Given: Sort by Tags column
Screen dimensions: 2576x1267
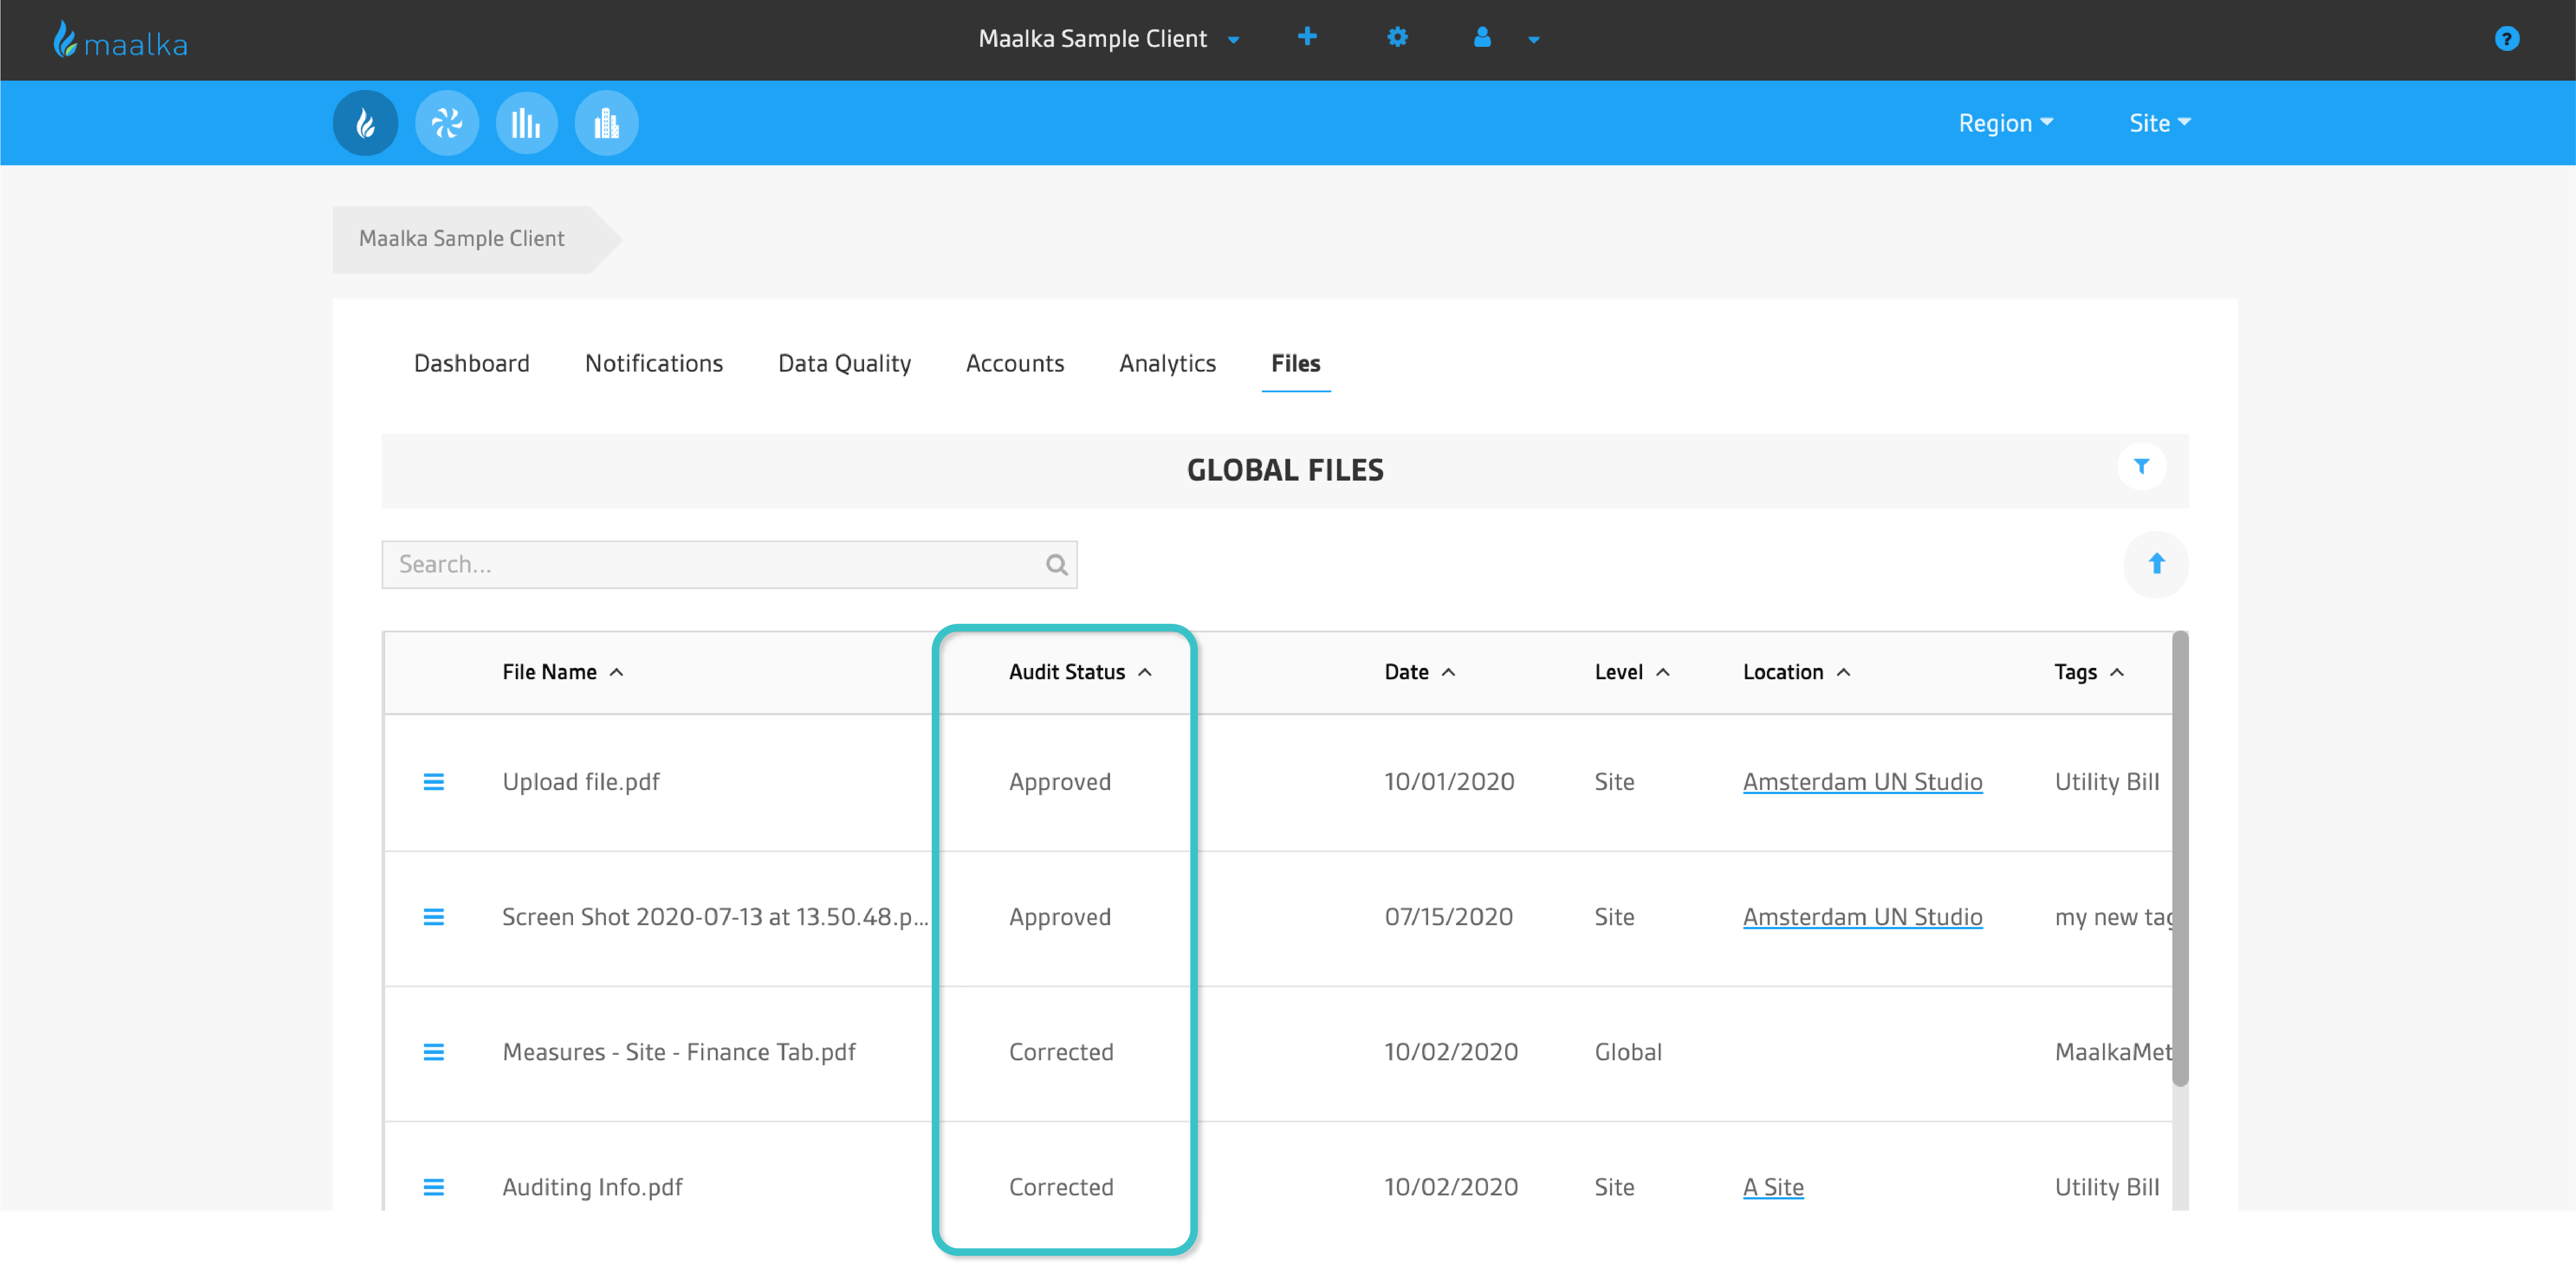Looking at the screenshot, I should (x=2089, y=672).
